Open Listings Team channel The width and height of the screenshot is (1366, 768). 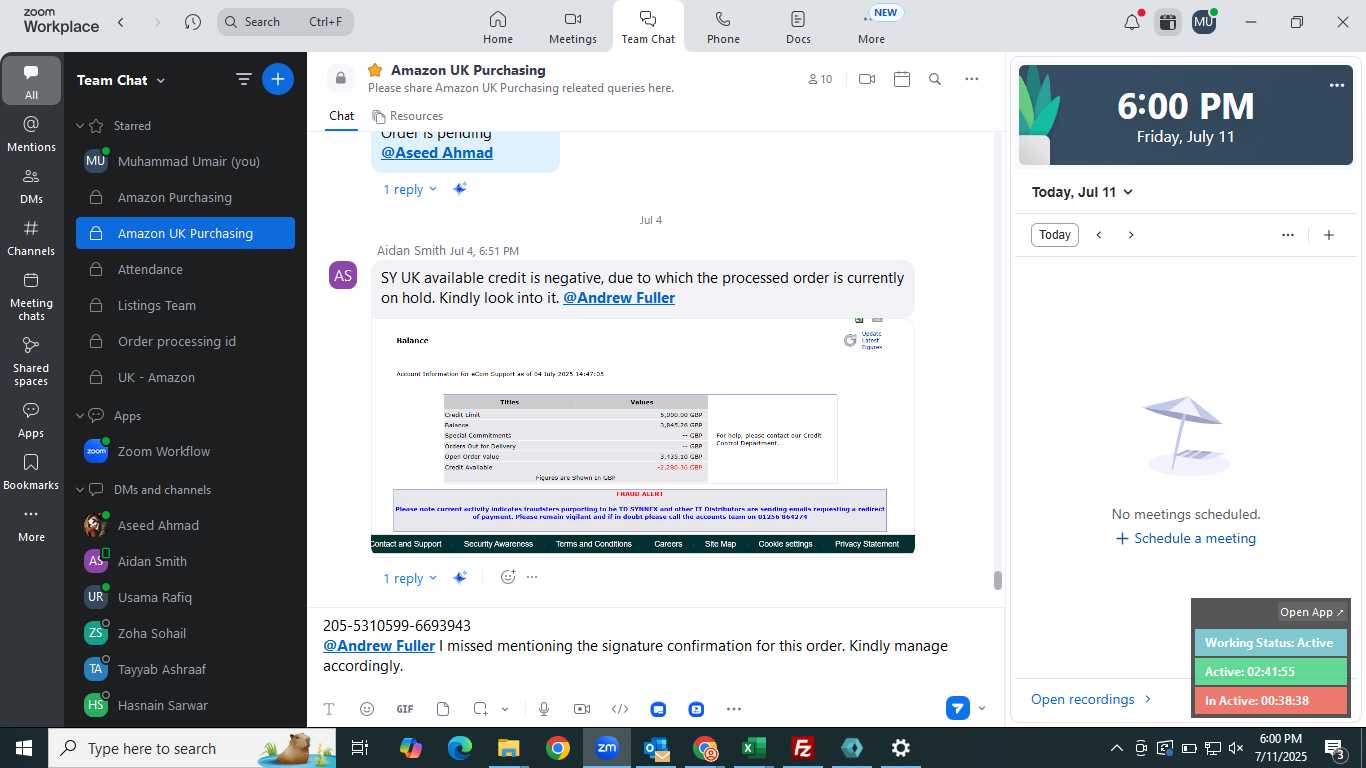coord(185,305)
